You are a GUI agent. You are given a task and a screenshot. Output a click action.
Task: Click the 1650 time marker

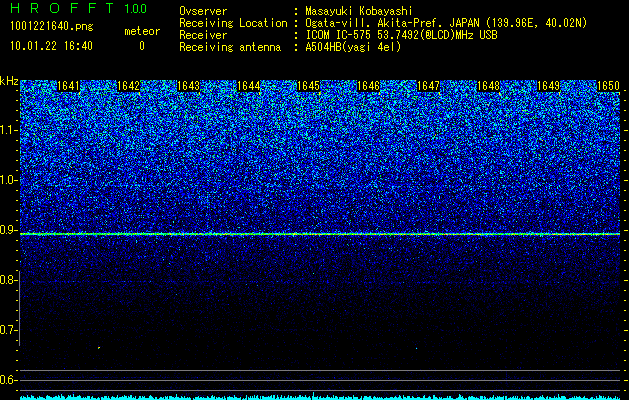[609, 86]
